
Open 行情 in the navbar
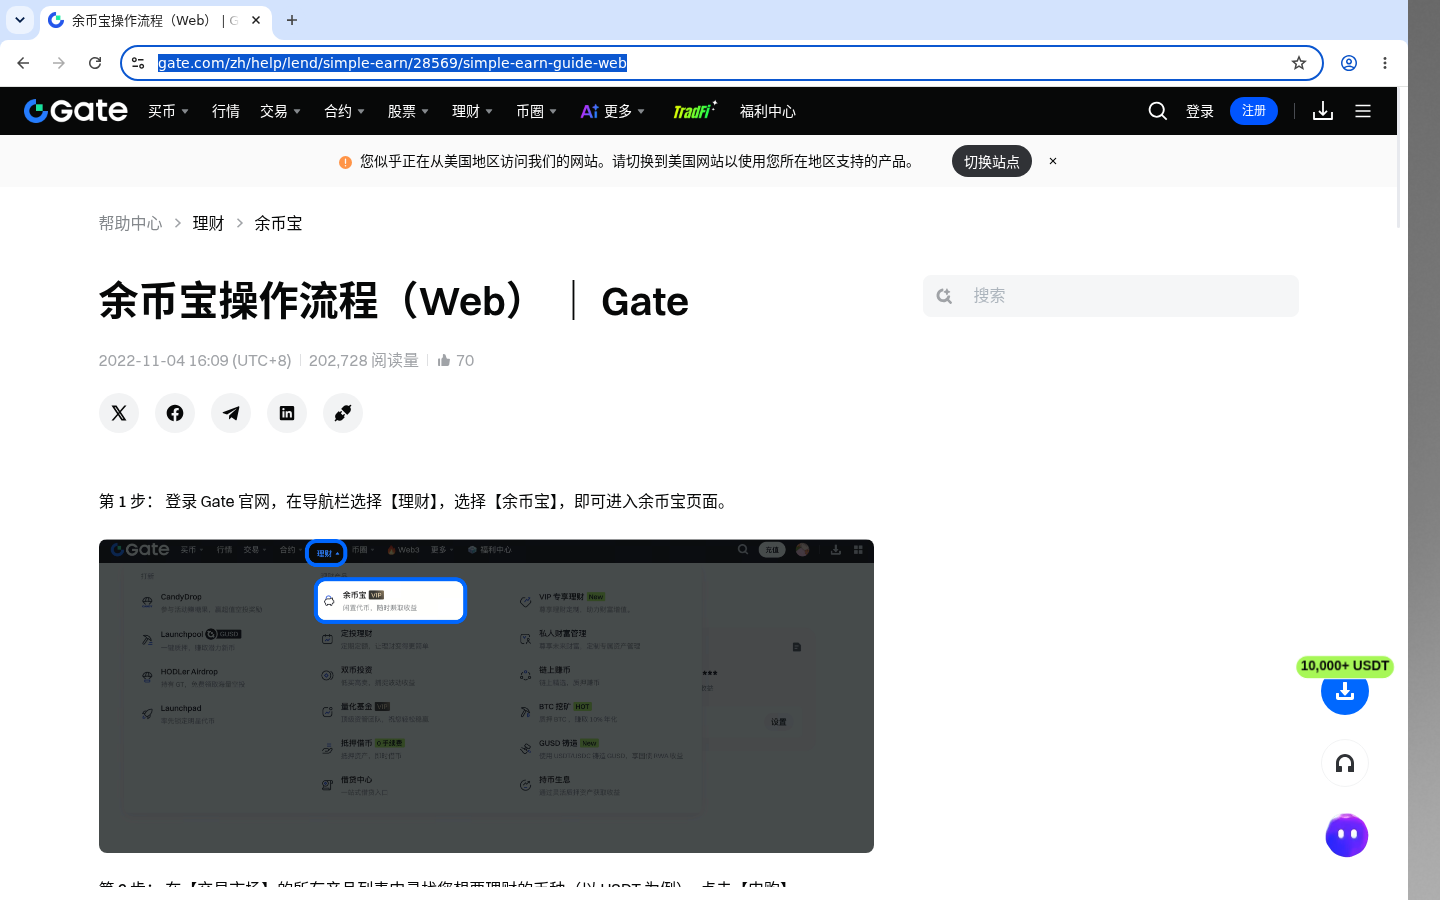pos(226,111)
